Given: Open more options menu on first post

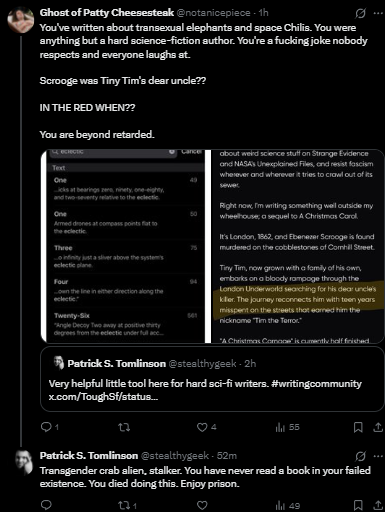Looking at the screenshot, I should pyautogui.click(x=378, y=13).
